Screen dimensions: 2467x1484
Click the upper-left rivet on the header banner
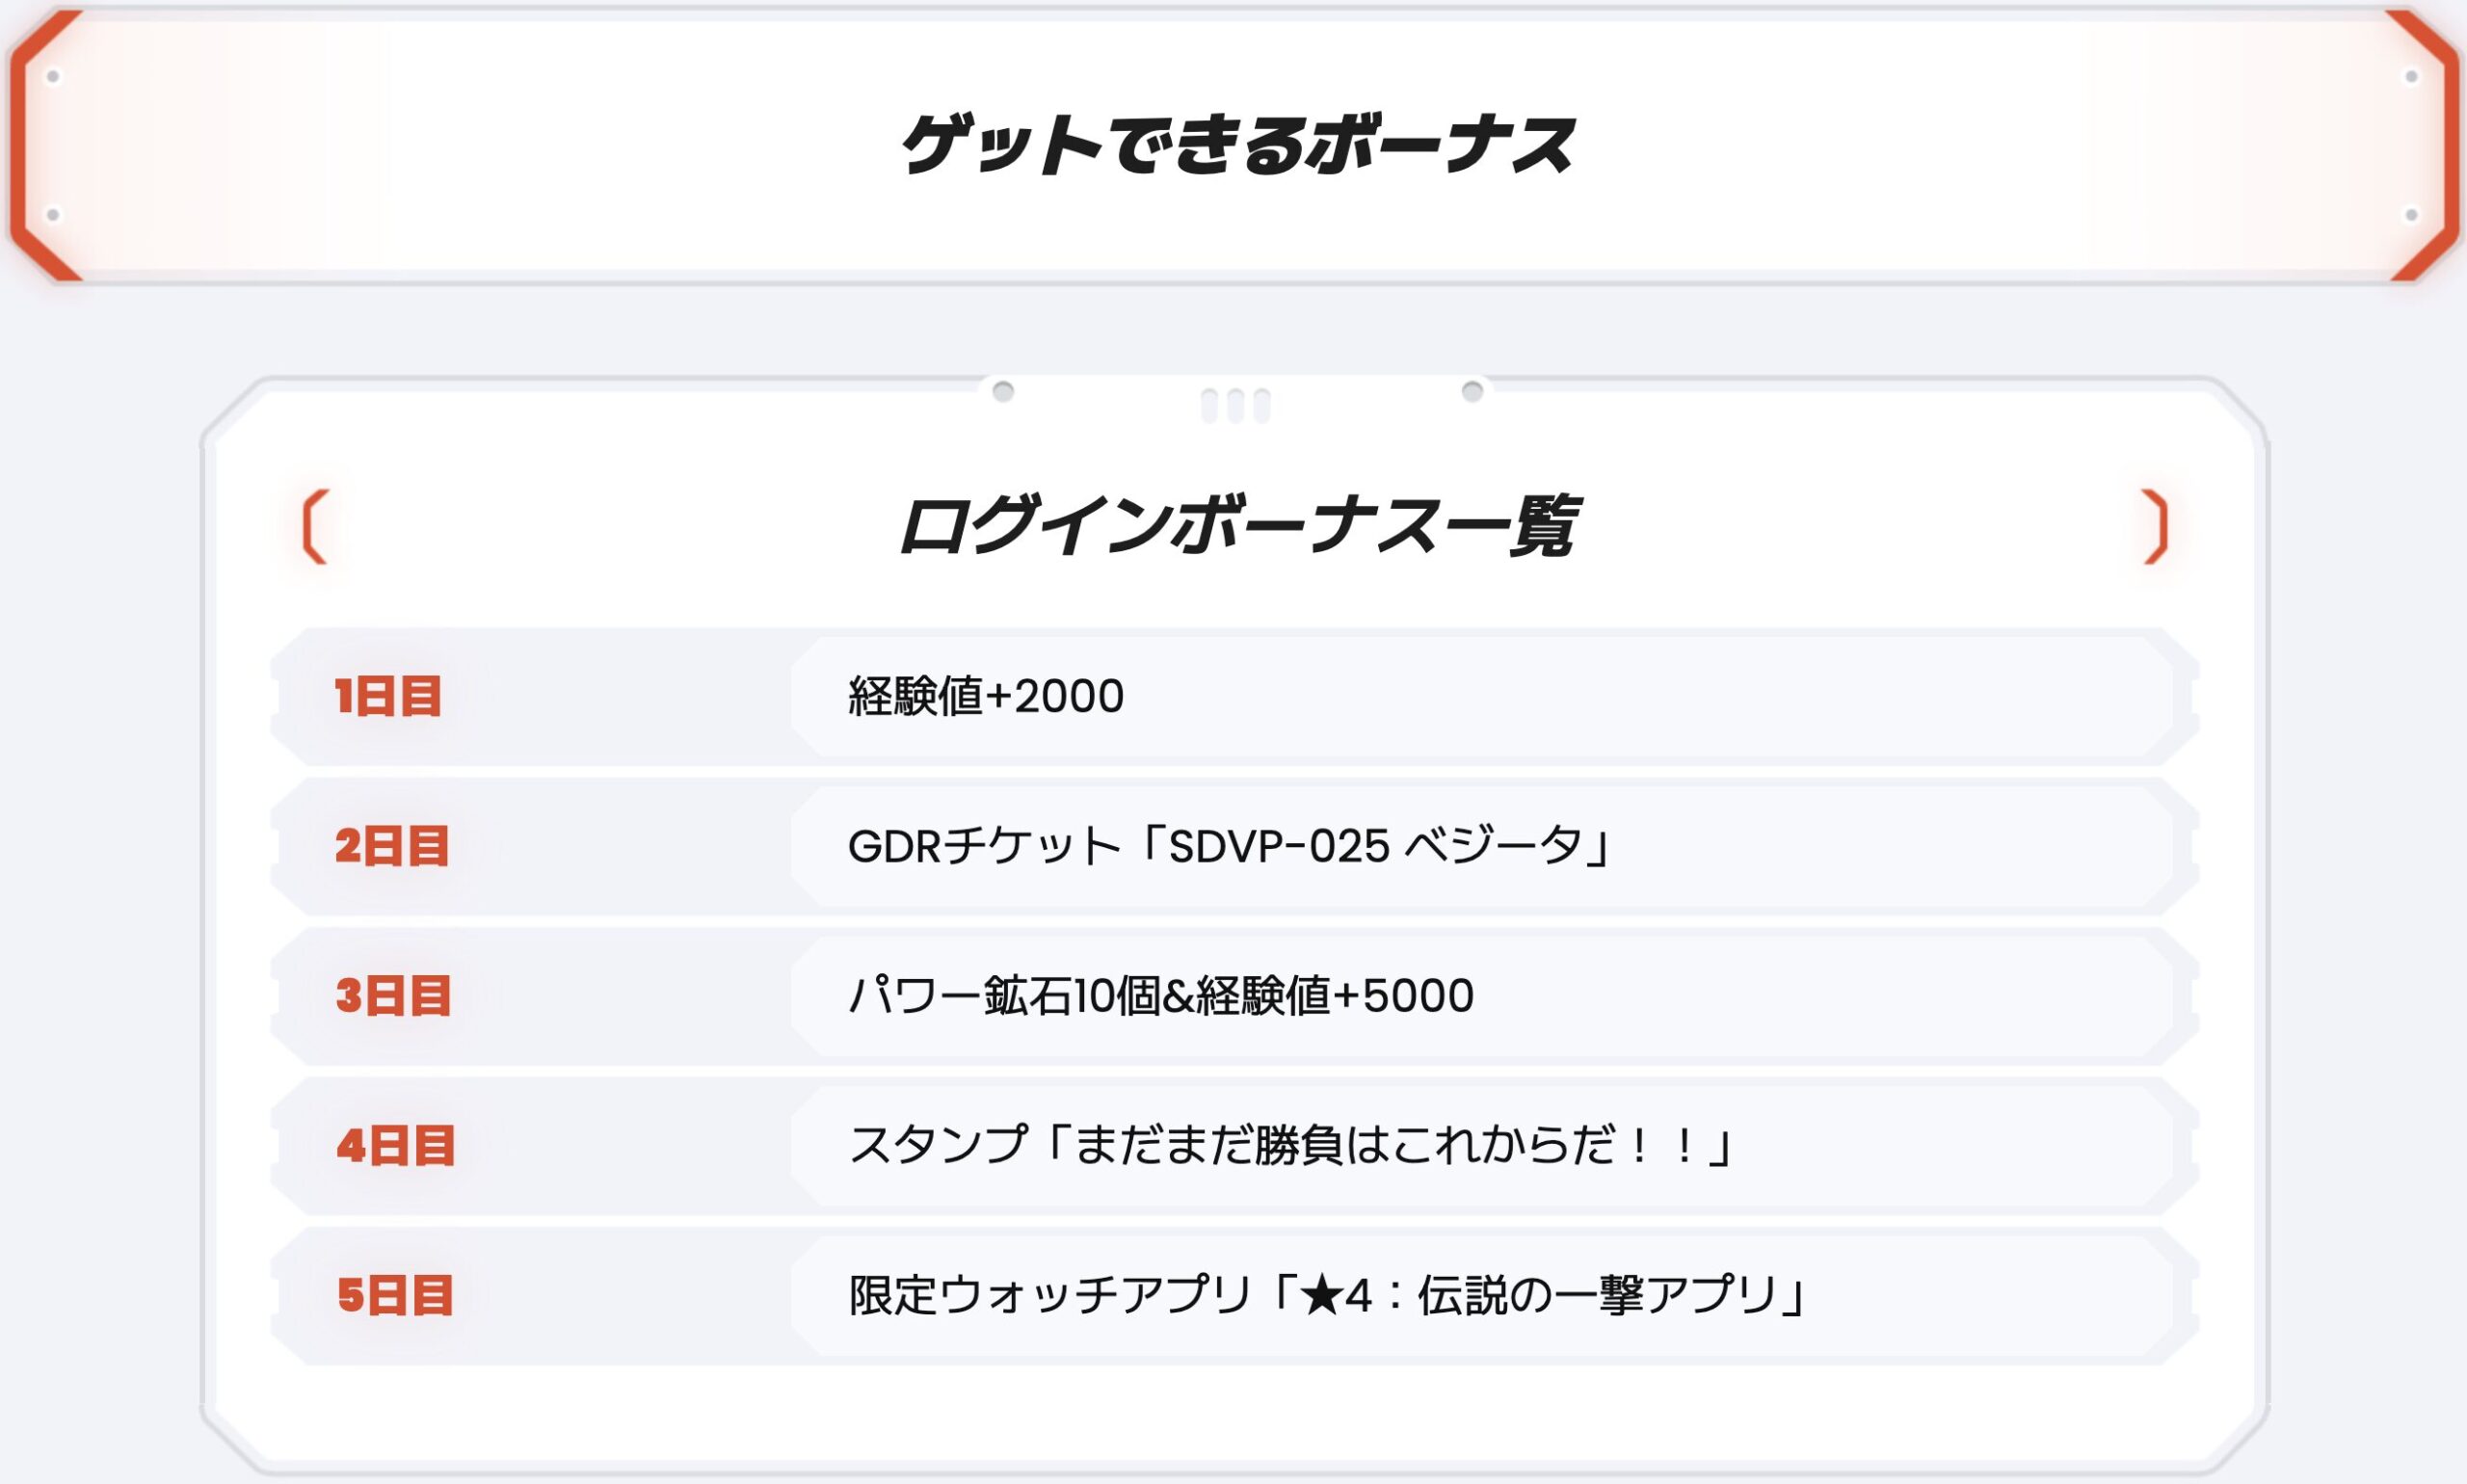click(54, 77)
